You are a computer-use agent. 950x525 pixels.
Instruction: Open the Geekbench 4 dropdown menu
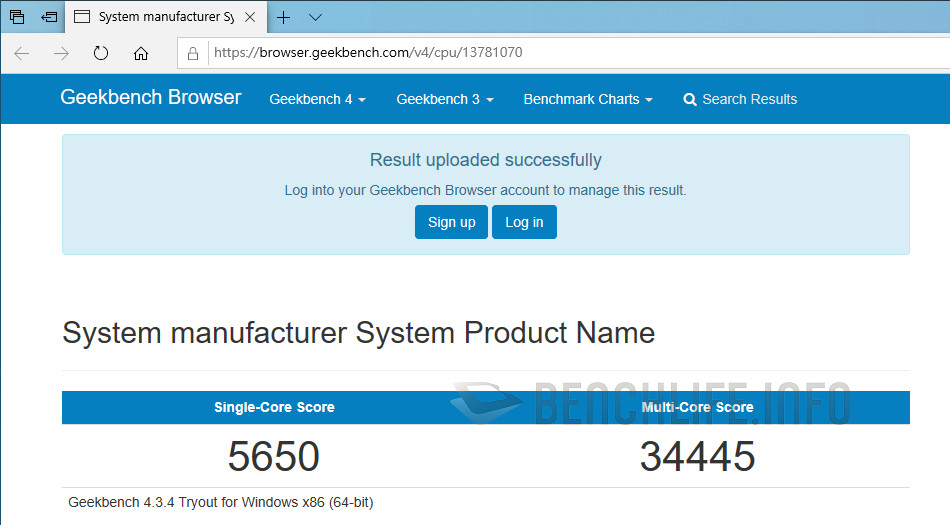click(317, 99)
